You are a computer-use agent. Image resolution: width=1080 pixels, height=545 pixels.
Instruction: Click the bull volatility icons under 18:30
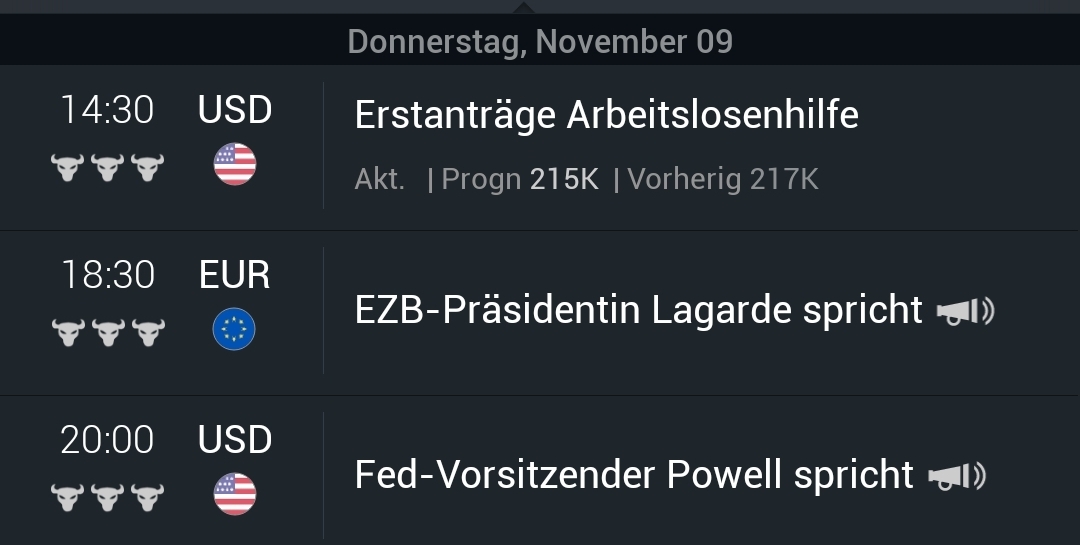(x=107, y=332)
